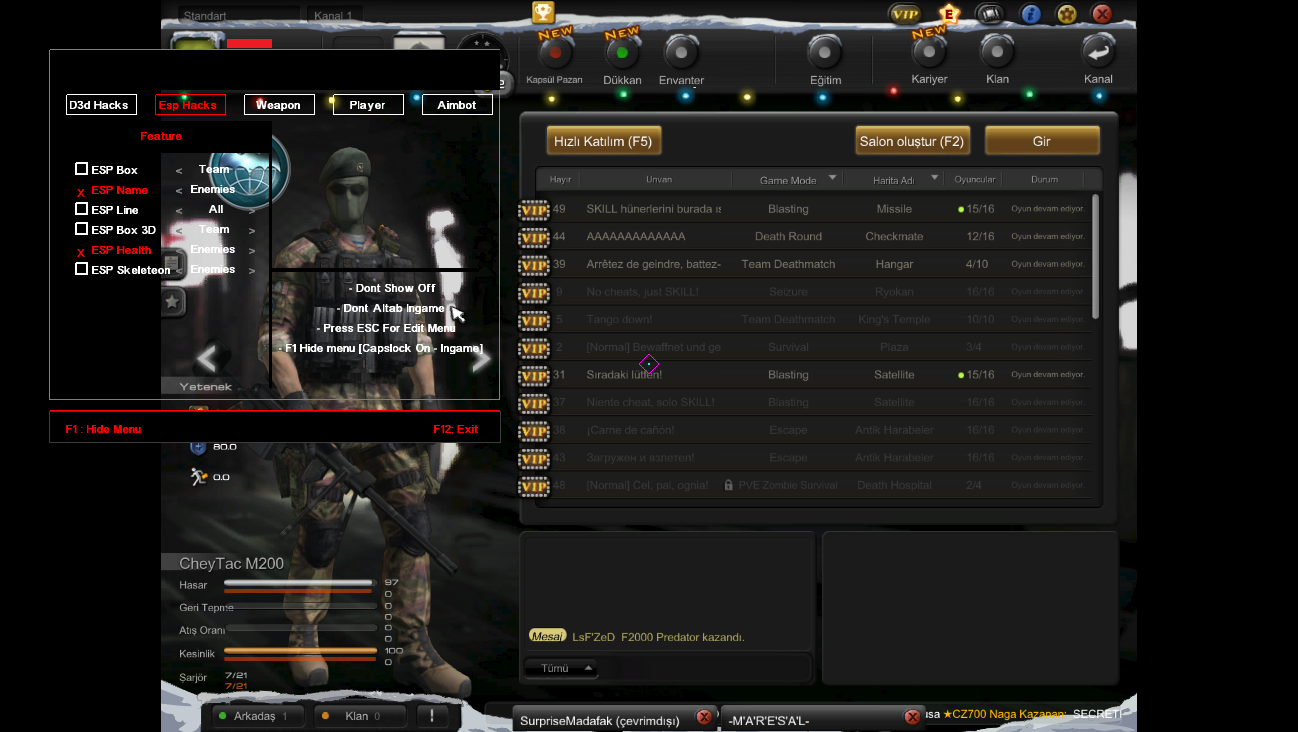Click the lock icon on room 48
This screenshot has width=1298, height=732.
728,485
